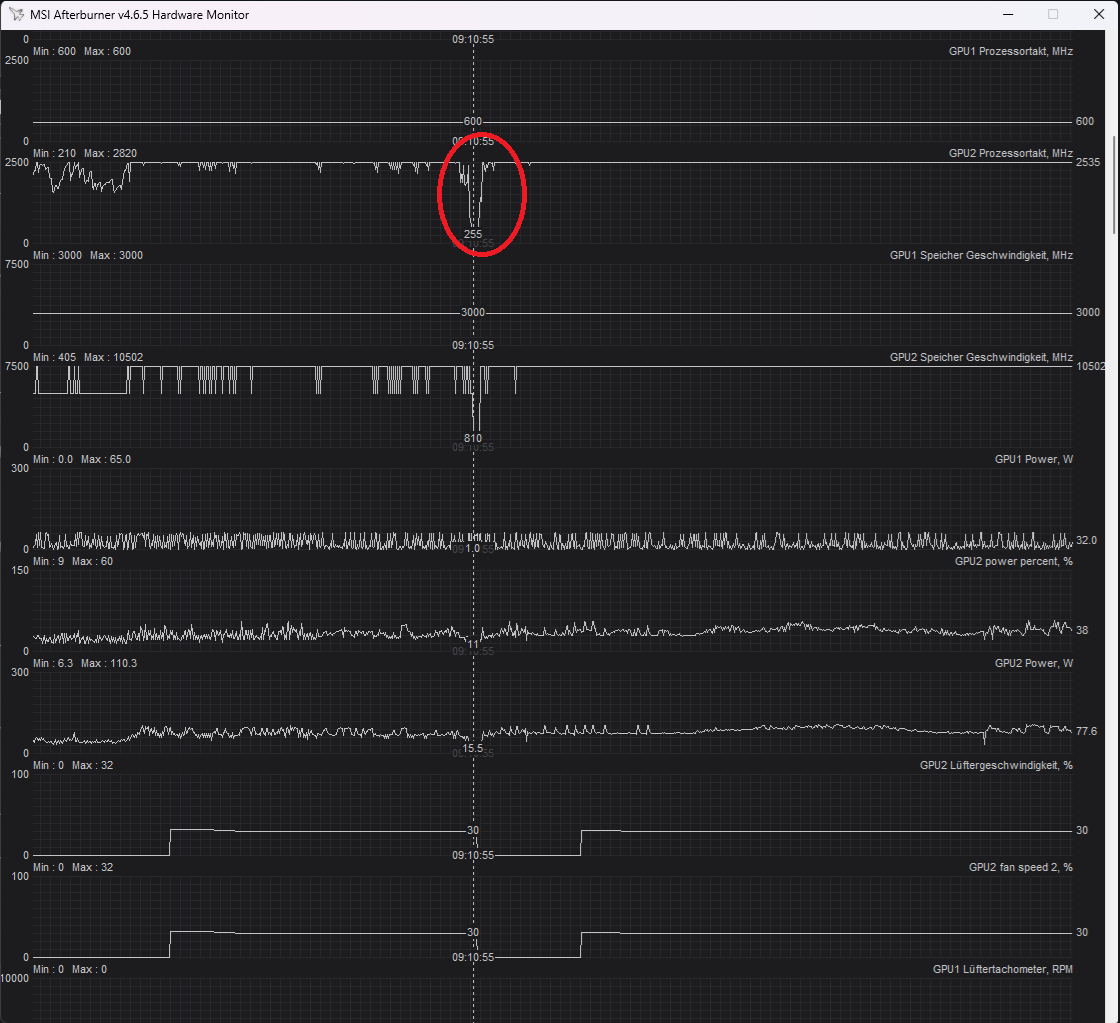
Task: Click the window title MSI Afterburner v4.6.5 Hardware Monitor
Action: [x=139, y=15]
